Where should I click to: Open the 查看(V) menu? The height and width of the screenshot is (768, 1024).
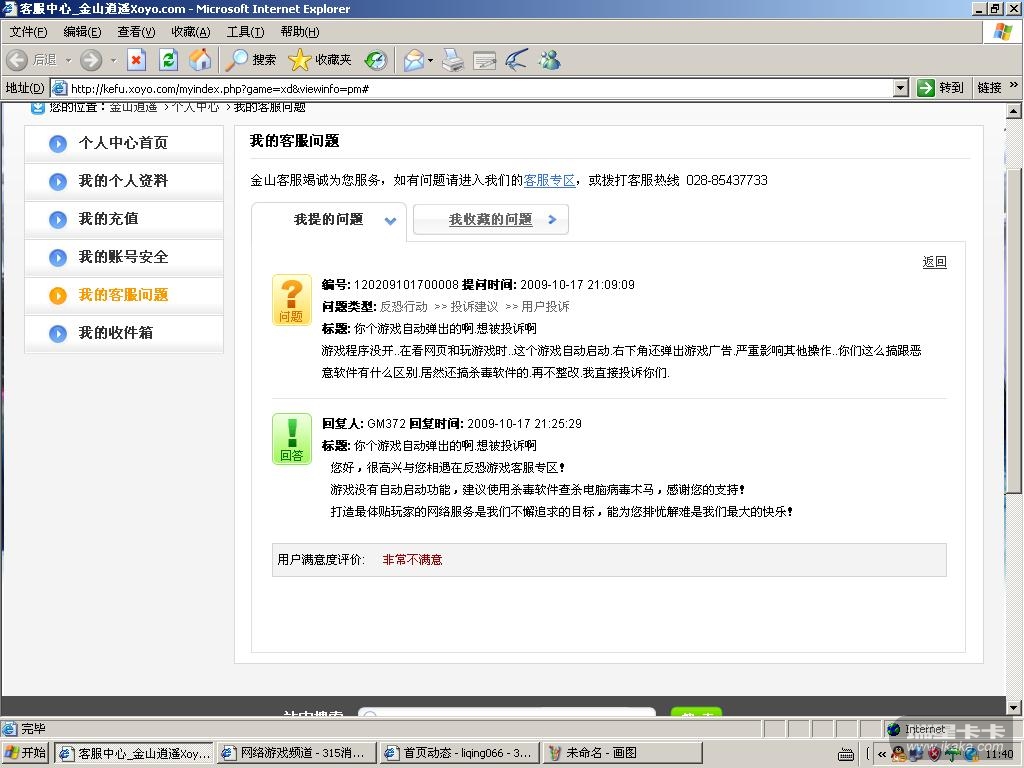click(x=136, y=32)
